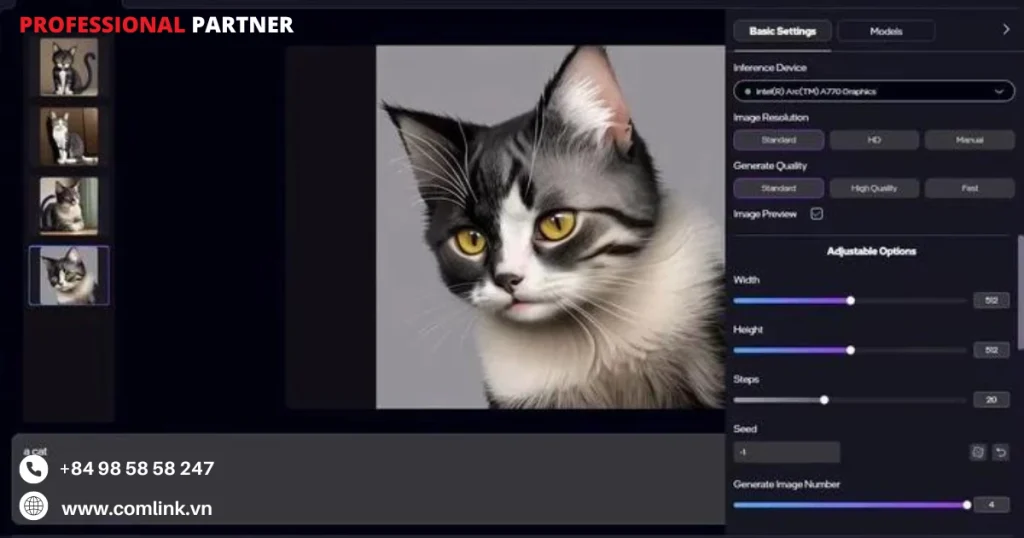Viewport: 1024px width, 538px height.
Task: Select Manual image resolution
Action: (969, 140)
